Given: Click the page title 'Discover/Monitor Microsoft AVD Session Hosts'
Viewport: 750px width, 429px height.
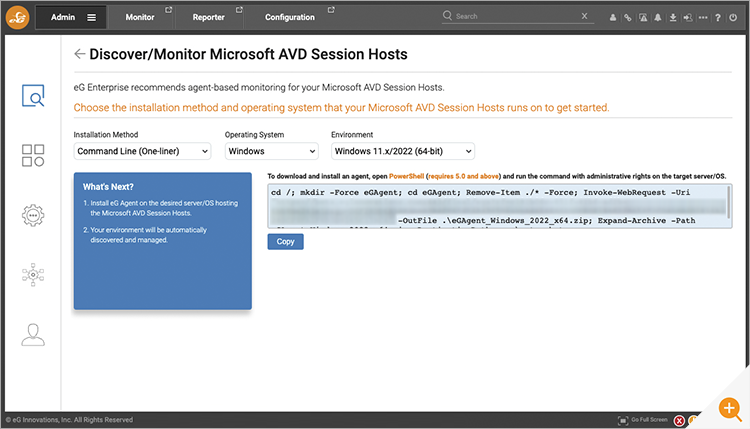Looking at the screenshot, I should 248,54.
